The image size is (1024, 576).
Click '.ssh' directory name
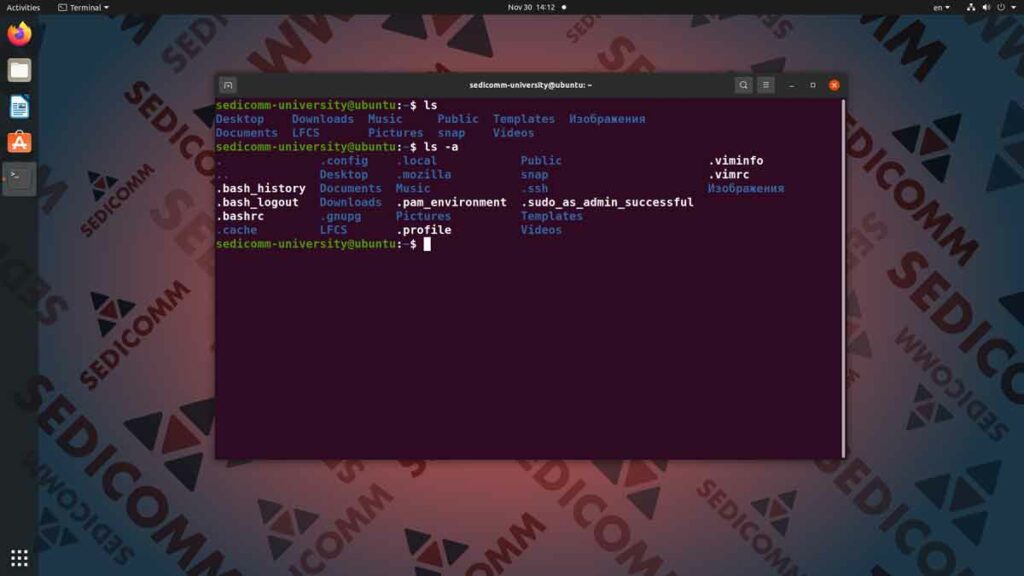(534, 189)
